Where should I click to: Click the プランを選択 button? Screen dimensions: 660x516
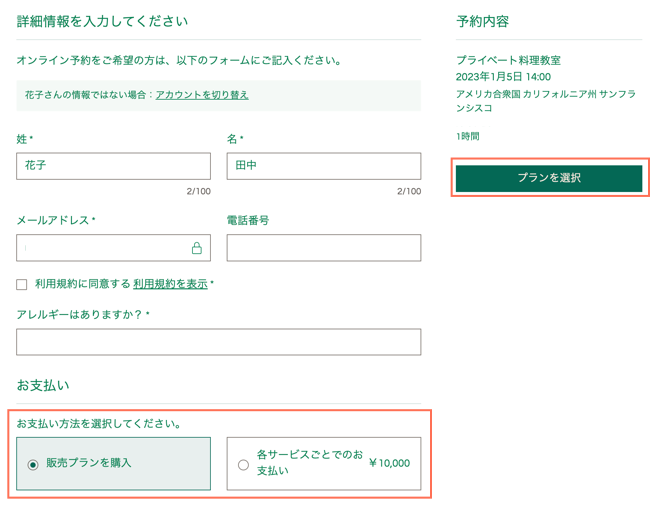(549, 178)
